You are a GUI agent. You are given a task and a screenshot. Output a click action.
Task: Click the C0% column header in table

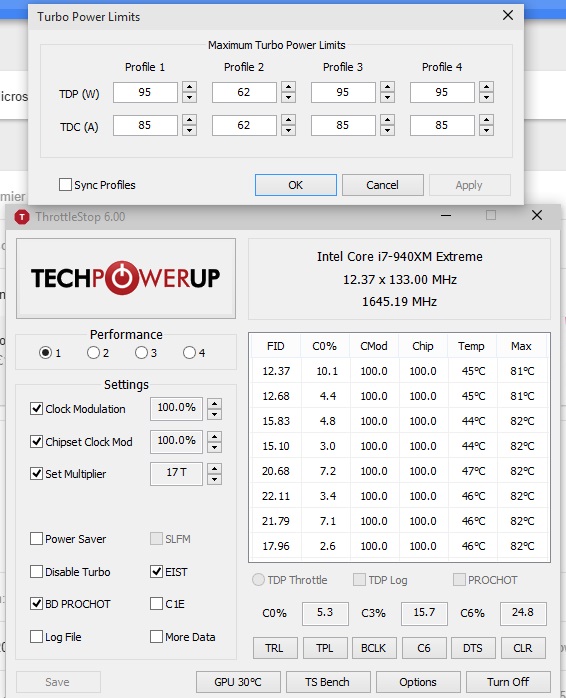click(x=325, y=346)
